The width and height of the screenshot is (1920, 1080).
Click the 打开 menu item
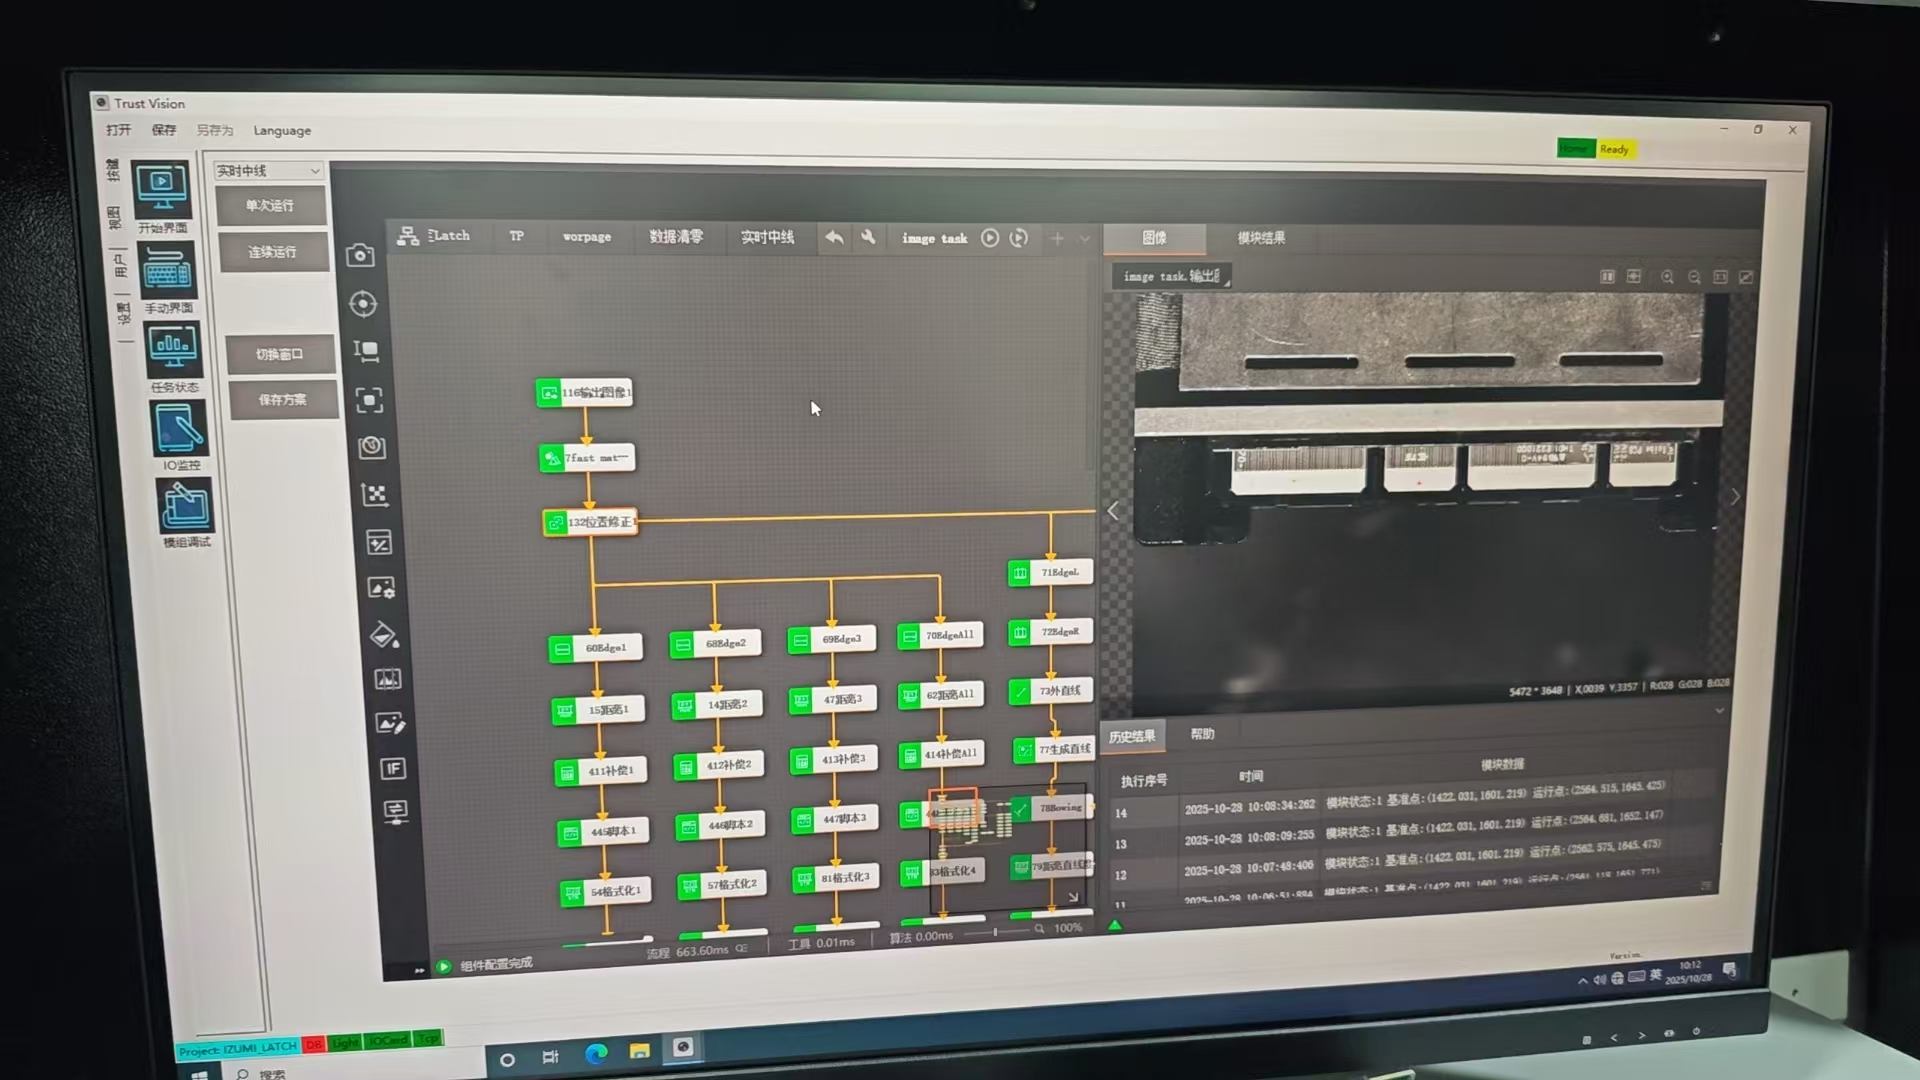click(119, 130)
